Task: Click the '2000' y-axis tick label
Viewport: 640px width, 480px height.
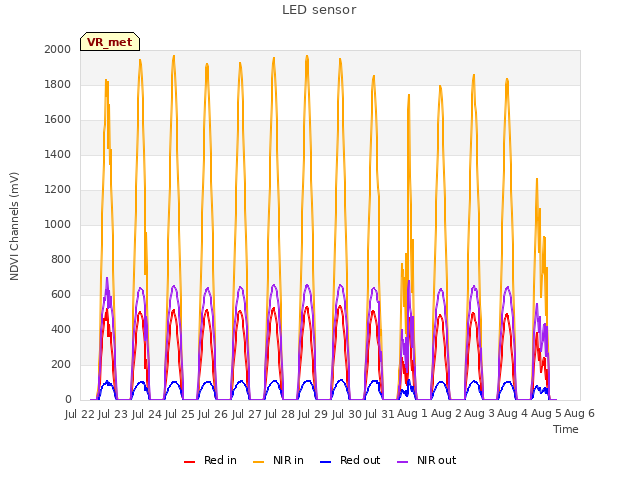Action: (58, 49)
